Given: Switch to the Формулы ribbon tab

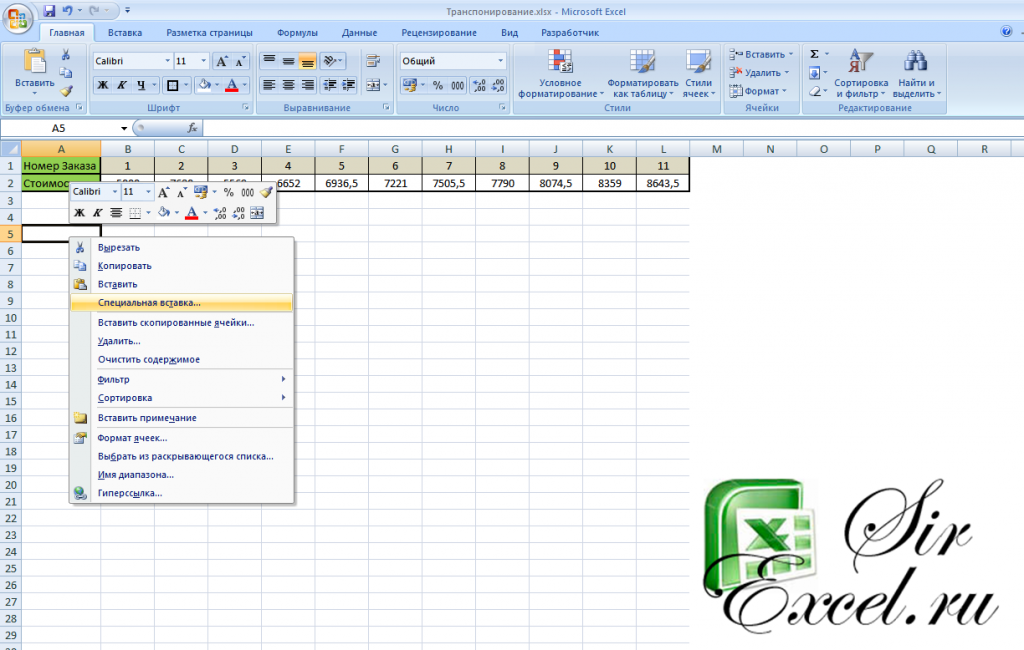Looking at the screenshot, I should 297,33.
